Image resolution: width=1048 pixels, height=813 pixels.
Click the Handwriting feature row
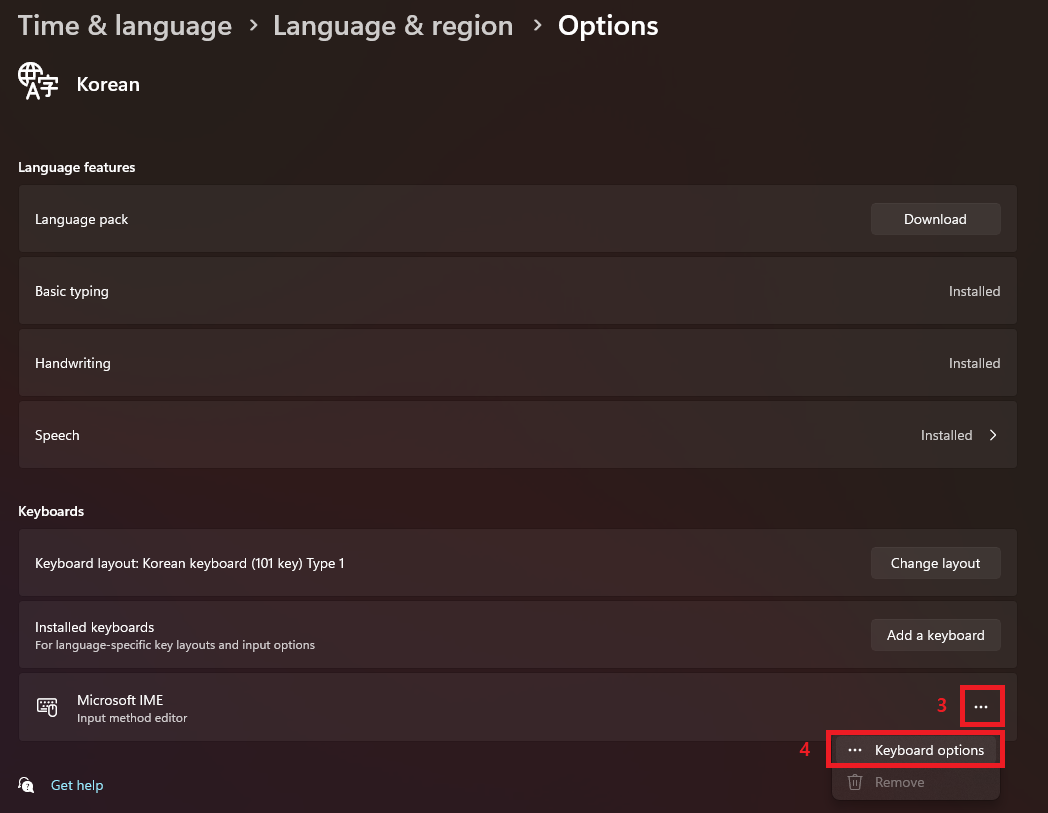[x=73, y=363]
